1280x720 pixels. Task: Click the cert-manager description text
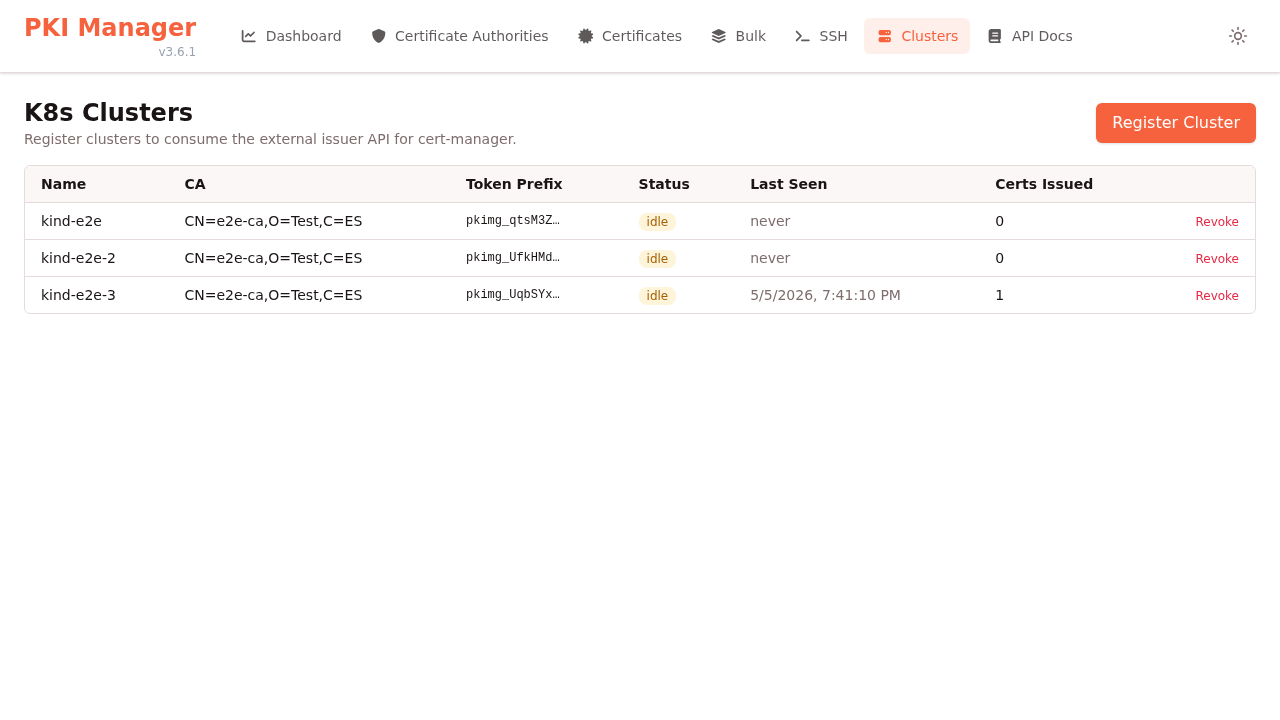270,139
